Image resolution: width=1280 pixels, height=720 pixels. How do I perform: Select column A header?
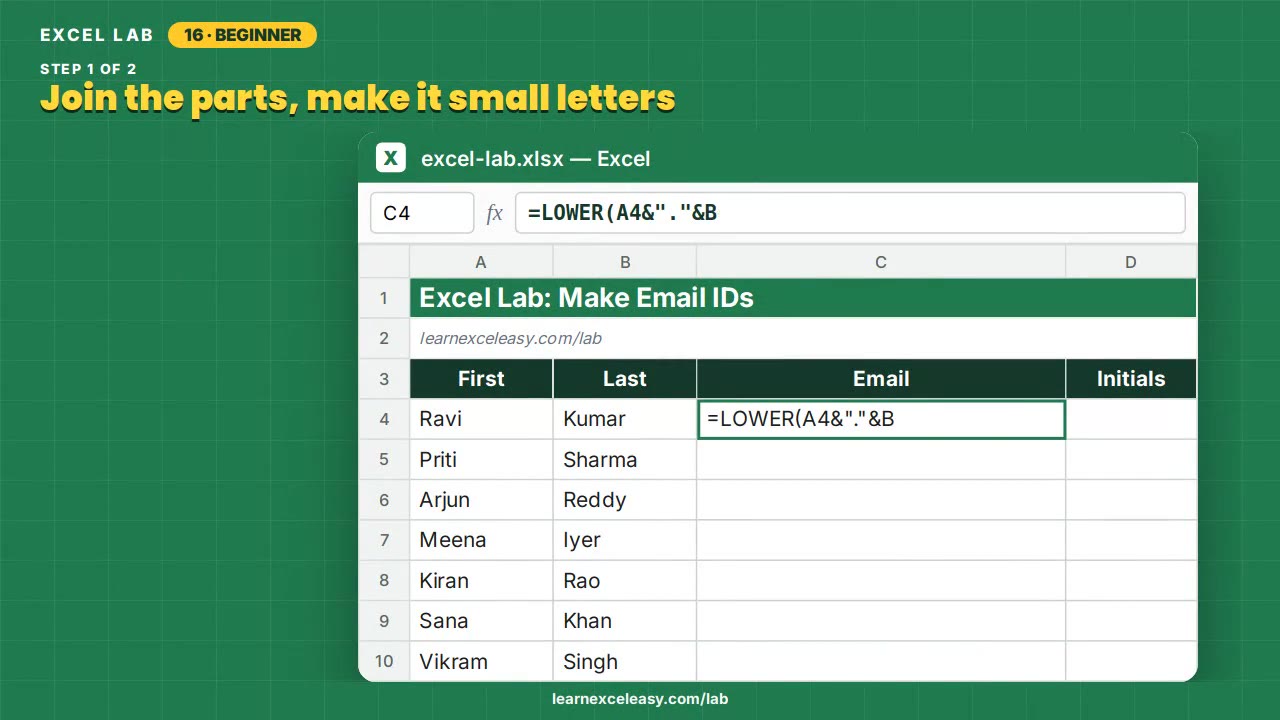coord(481,262)
